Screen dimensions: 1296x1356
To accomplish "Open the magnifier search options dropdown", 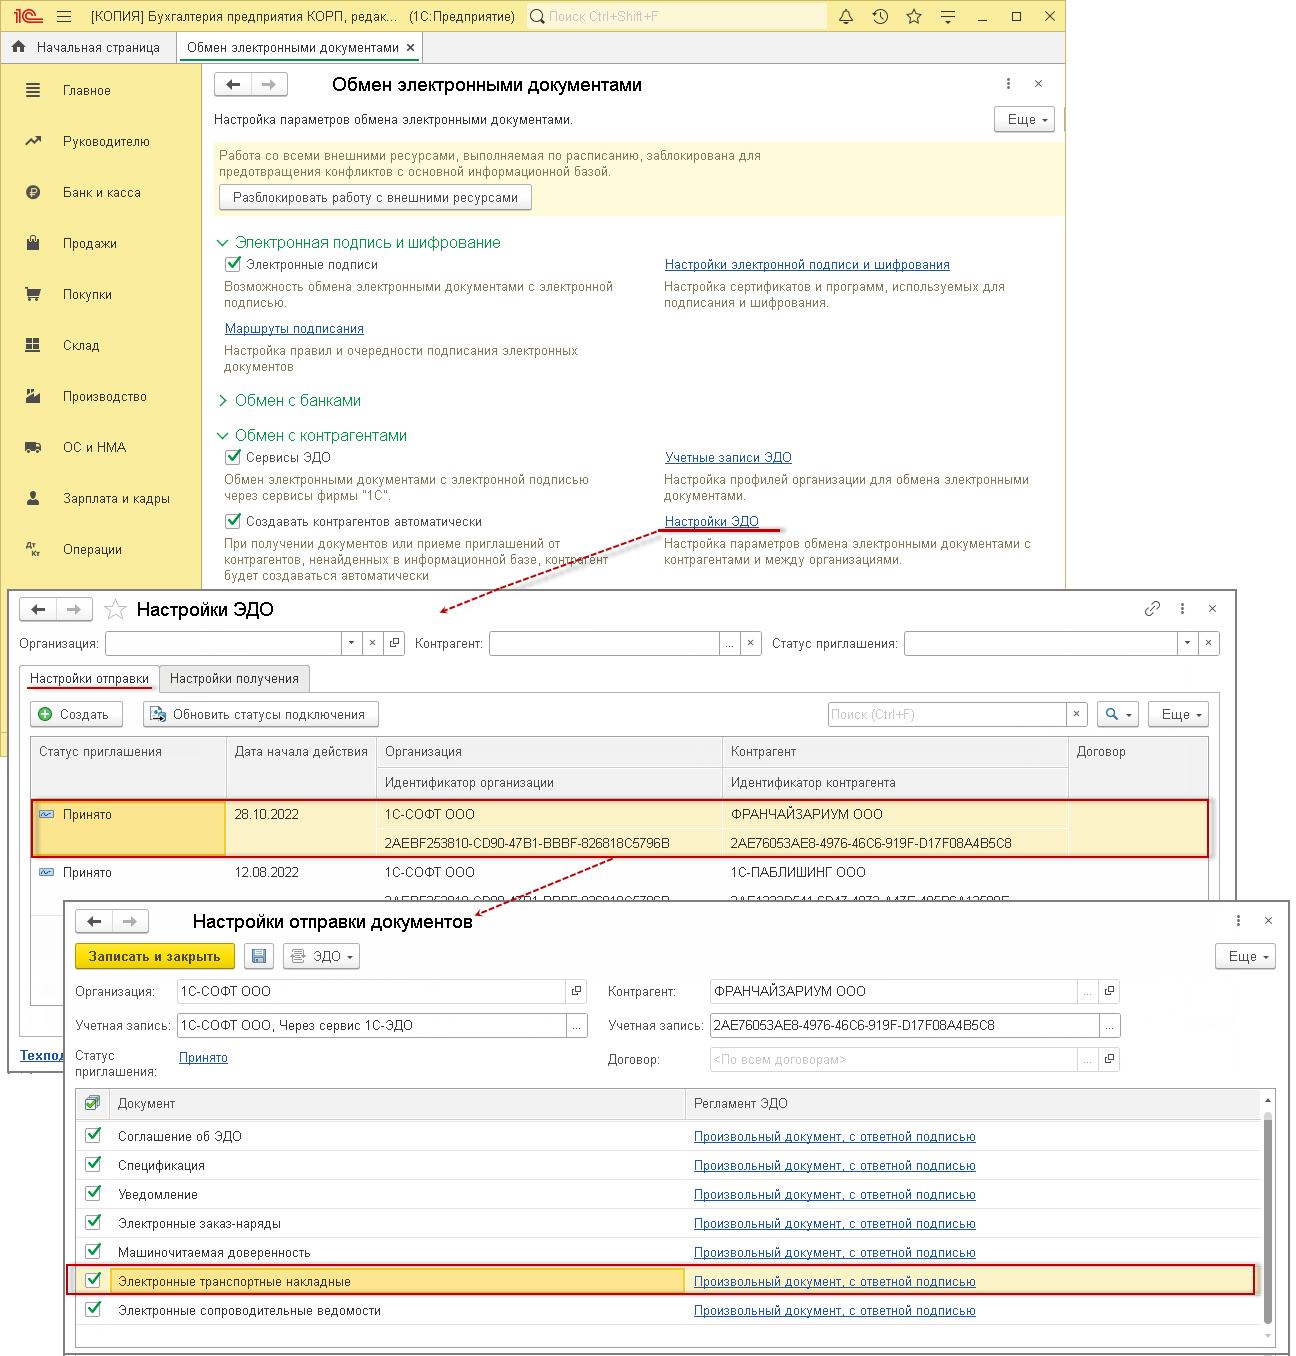I will tap(1118, 714).
